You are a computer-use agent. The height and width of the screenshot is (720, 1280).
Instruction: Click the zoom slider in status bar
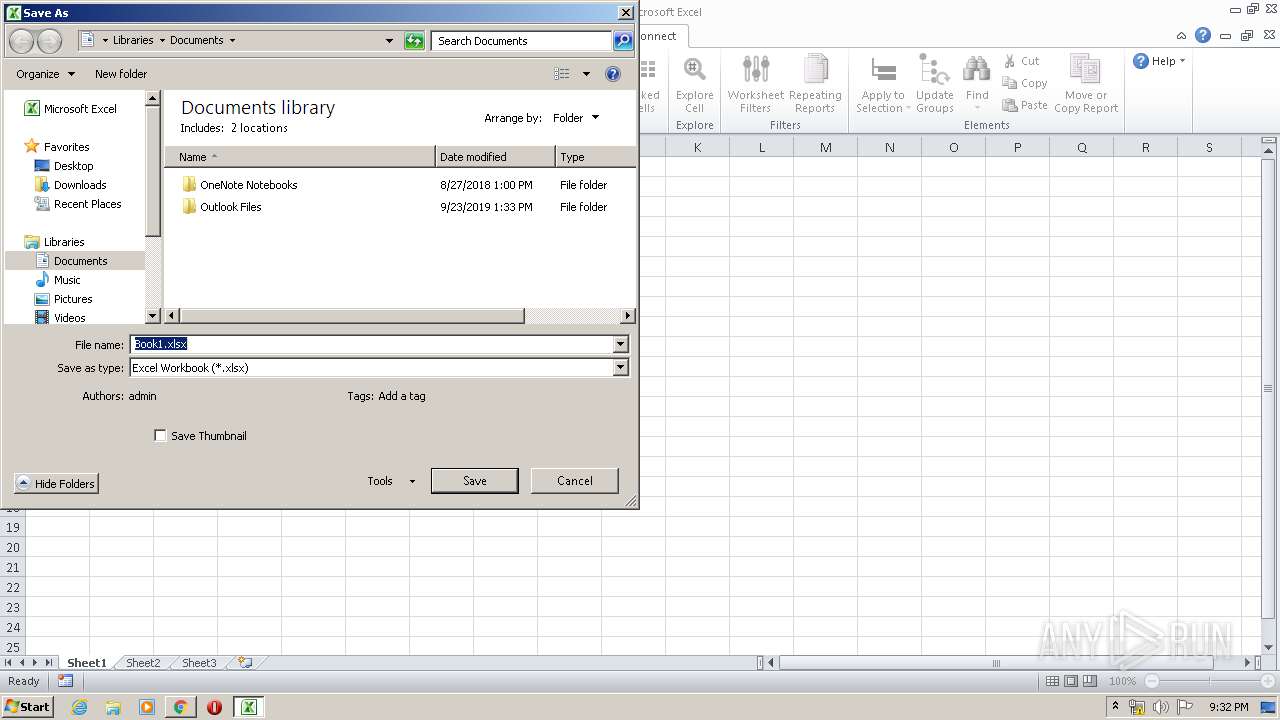coord(1210,681)
